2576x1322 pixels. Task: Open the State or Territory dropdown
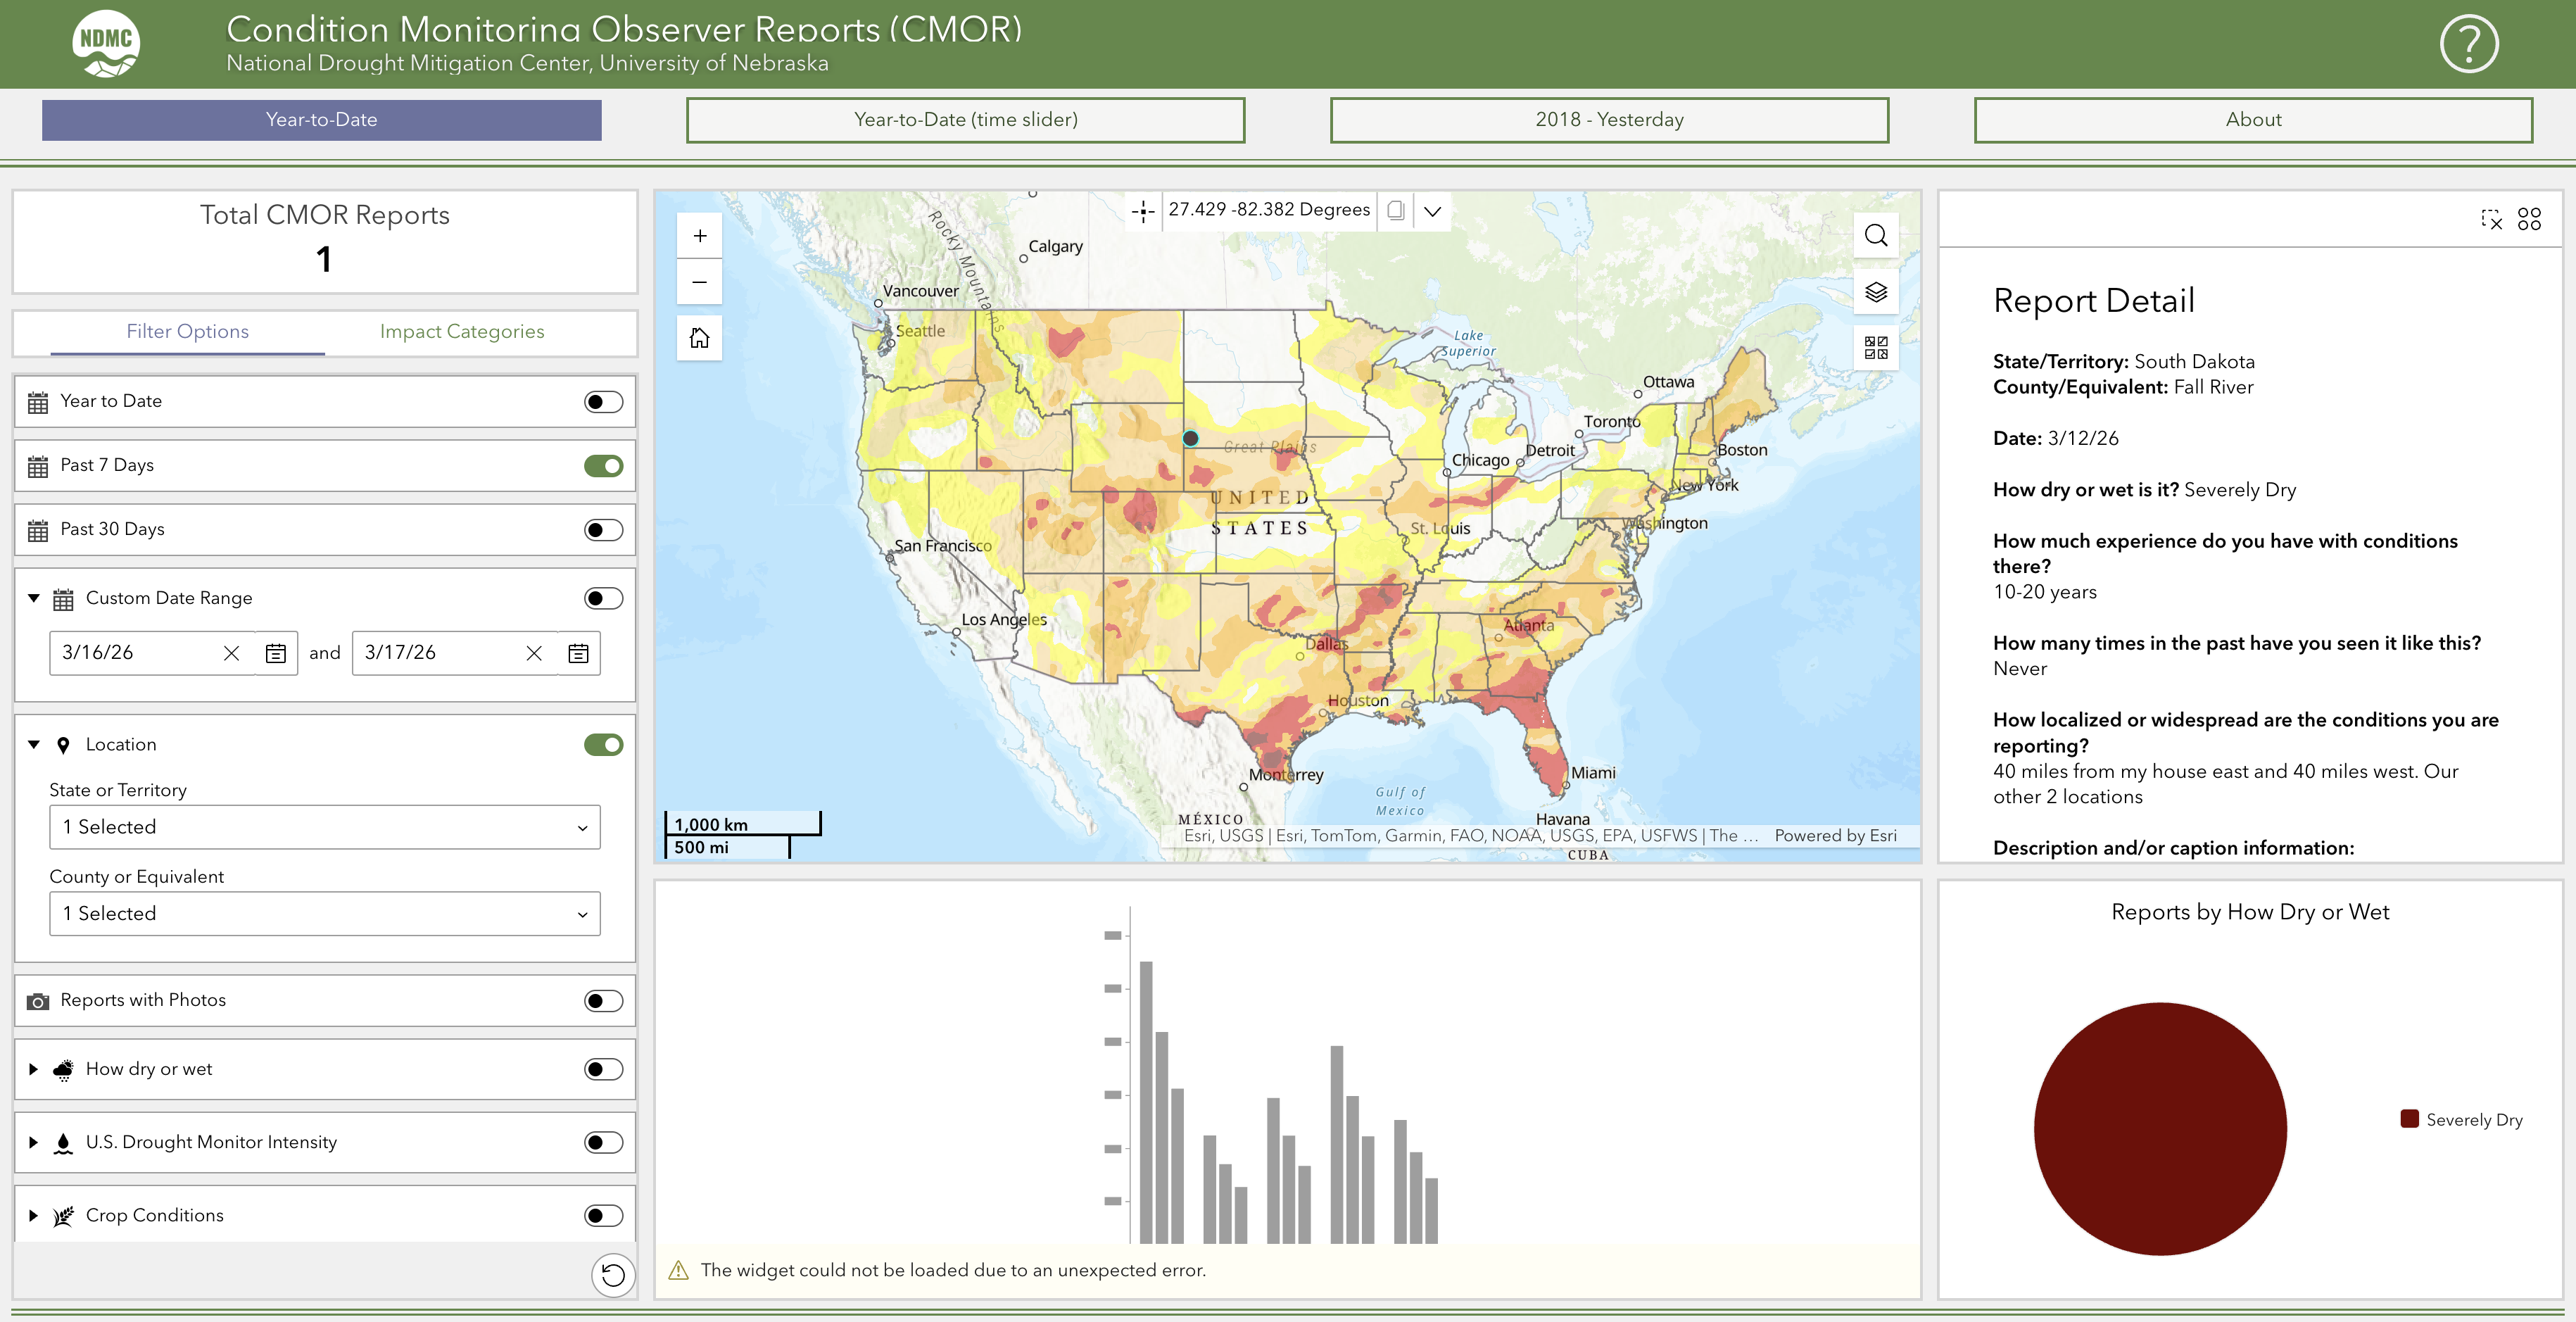pos(324,827)
